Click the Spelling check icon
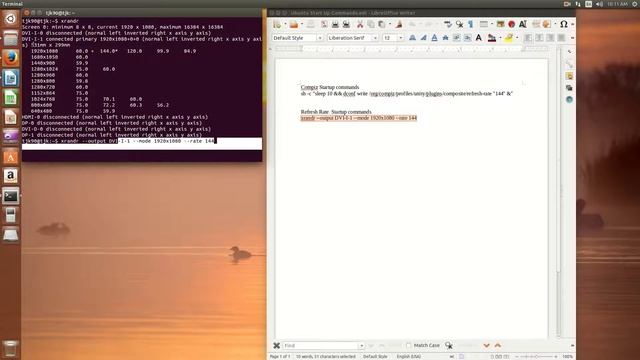 (x=448, y=24)
